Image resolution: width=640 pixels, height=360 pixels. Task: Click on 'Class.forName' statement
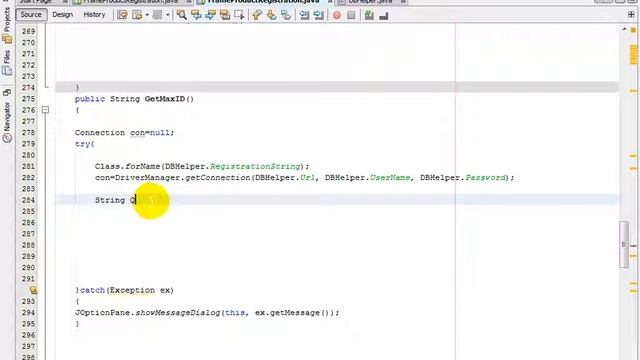202,167
